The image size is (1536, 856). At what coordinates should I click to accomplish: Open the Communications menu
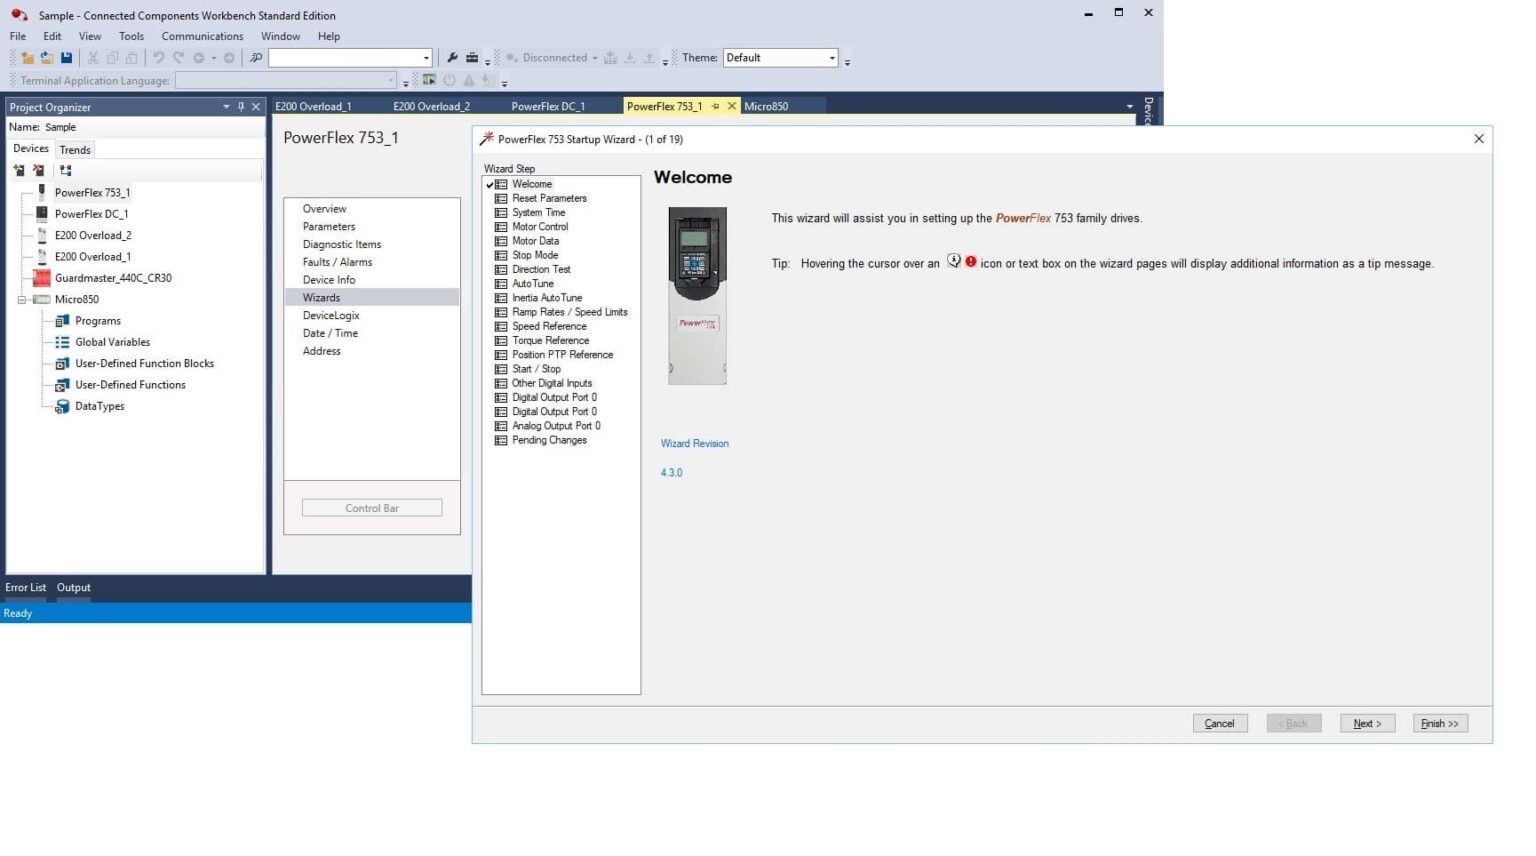(202, 36)
